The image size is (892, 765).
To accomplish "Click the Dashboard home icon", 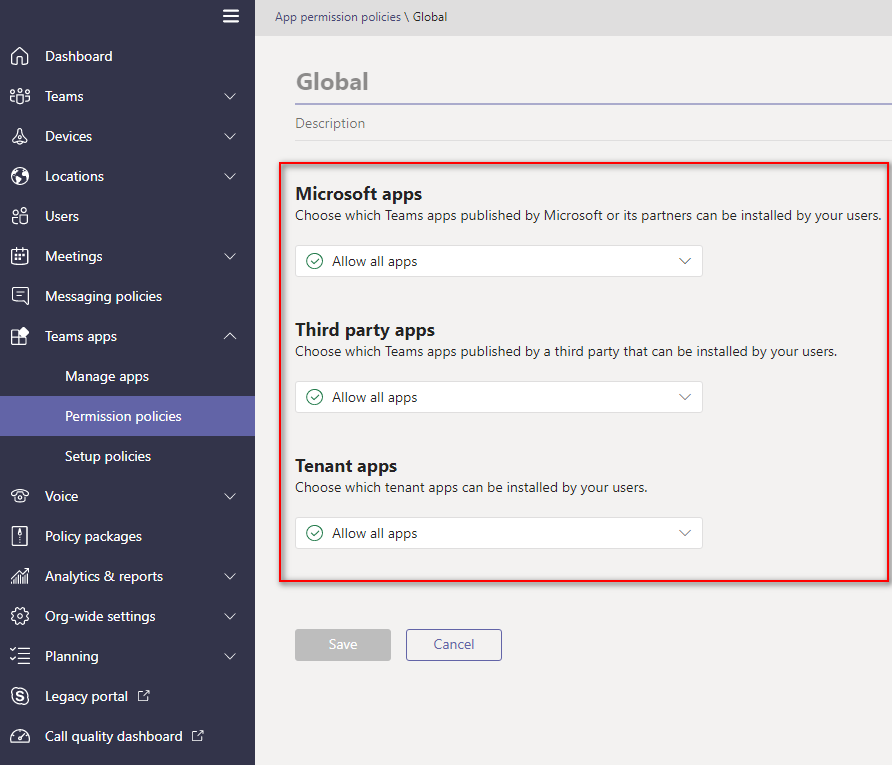I will [x=20, y=56].
